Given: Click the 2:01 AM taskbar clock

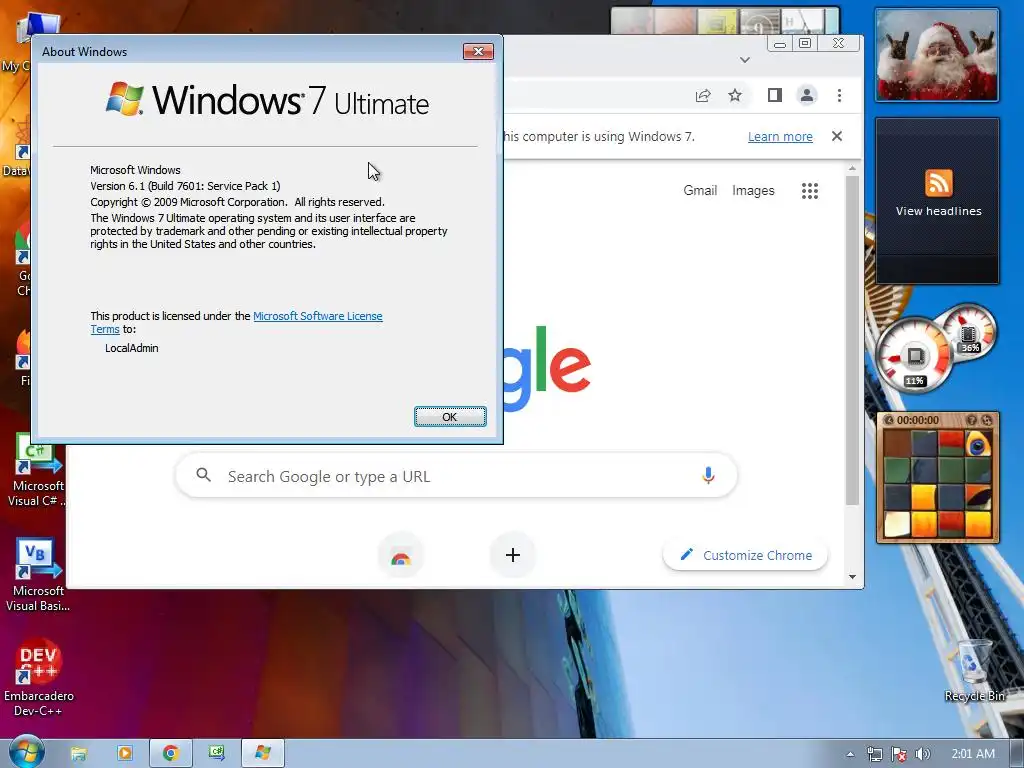Looking at the screenshot, I should 973,754.
